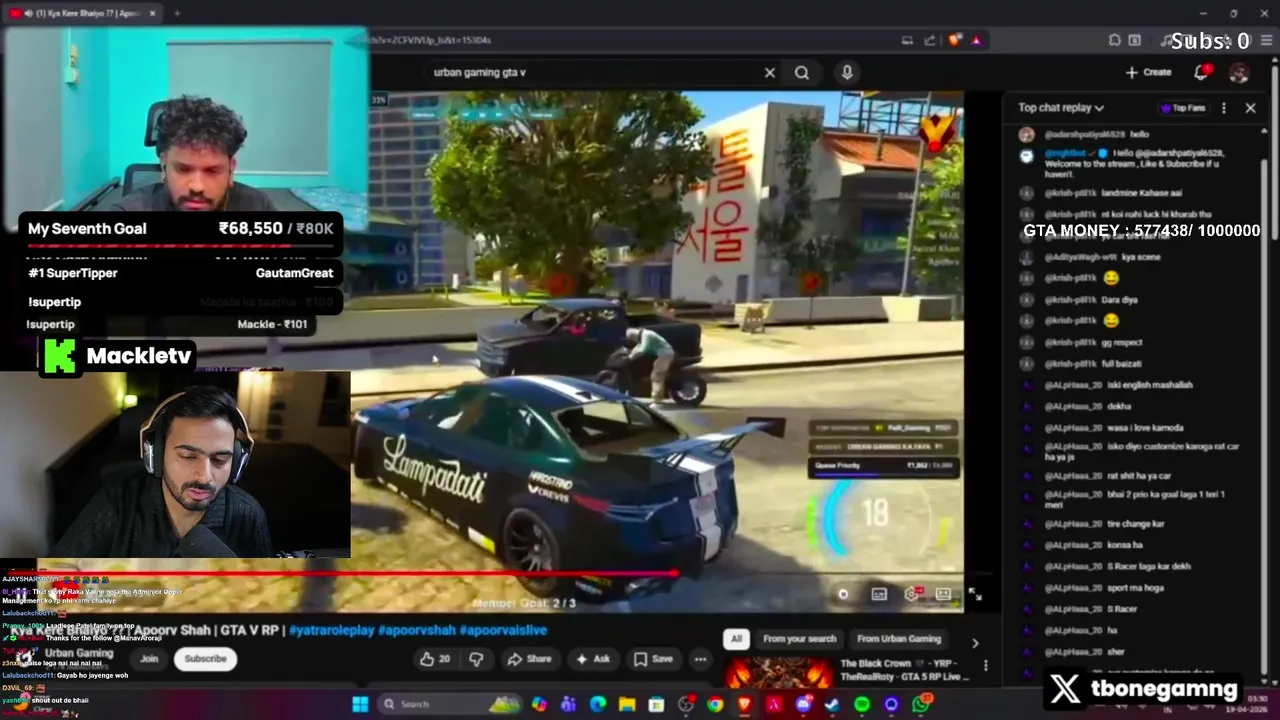The image size is (1280, 720).
Task: Save the video to a playlist
Action: click(x=653, y=659)
